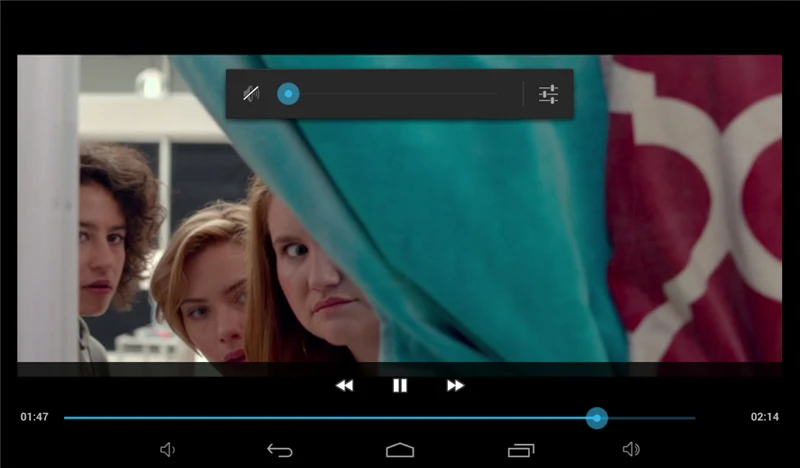Click the muted speaker icon in volume panel
This screenshot has height=468, width=800.
click(x=251, y=94)
